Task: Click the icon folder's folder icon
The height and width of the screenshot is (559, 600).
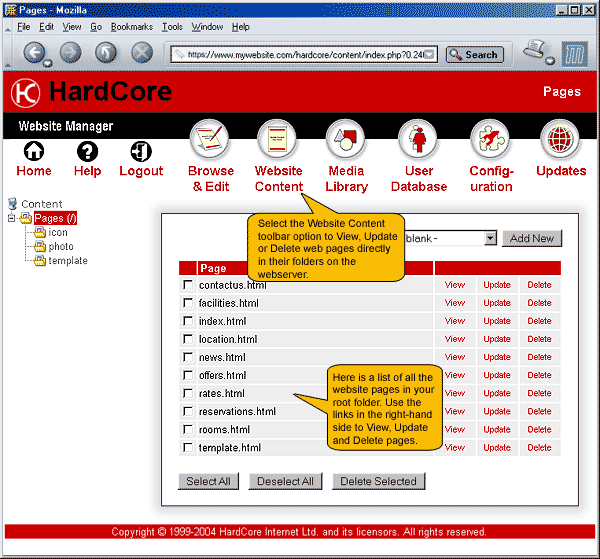Action: point(40,232)
